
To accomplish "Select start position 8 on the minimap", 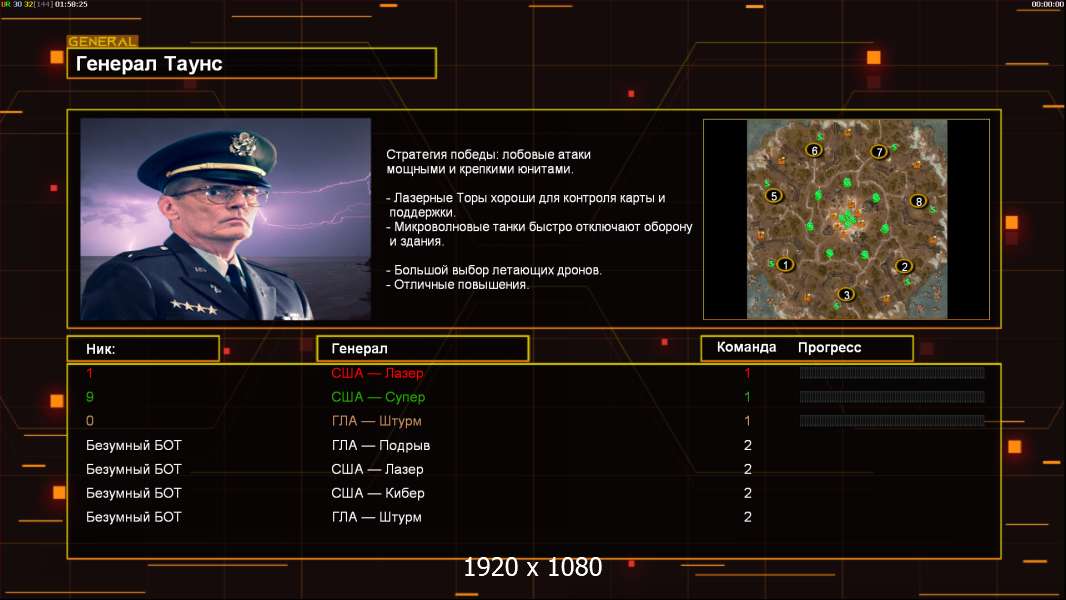I will pos(918,201).
